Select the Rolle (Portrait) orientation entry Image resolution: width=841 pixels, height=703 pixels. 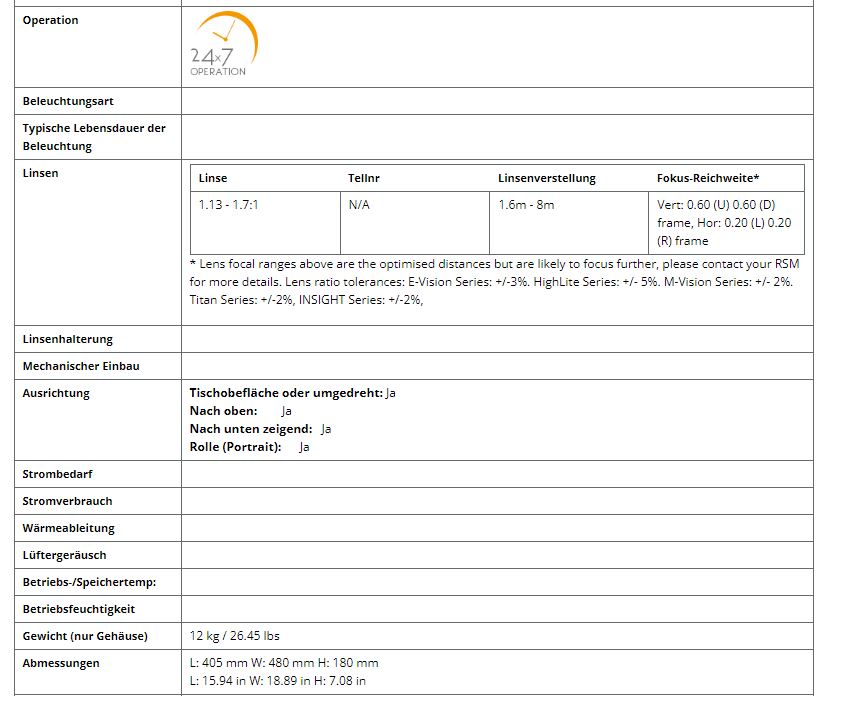236,447
